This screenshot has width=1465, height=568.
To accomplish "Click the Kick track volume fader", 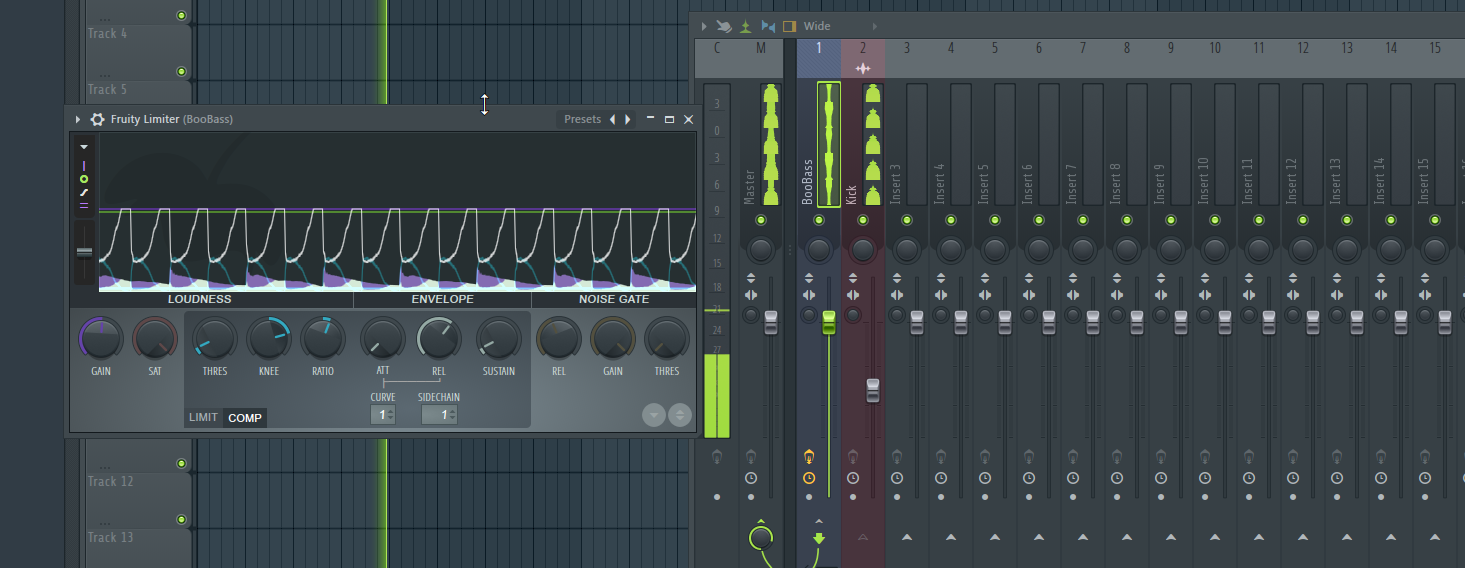I will 872,390.
